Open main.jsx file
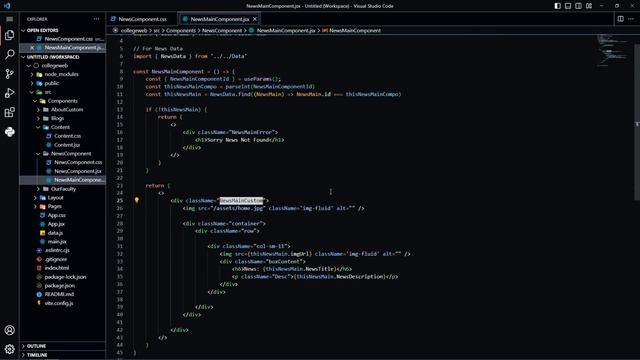The image size is (640, 360). point(57,242)
